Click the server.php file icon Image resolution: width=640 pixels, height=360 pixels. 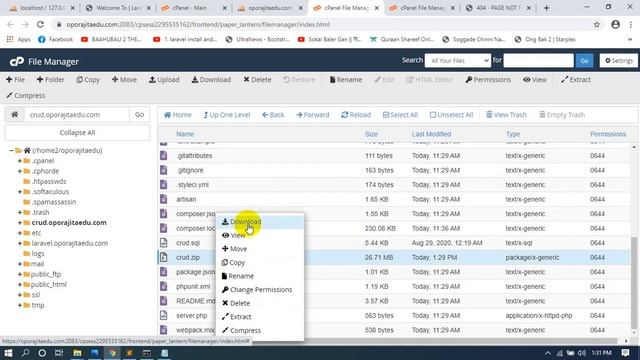pos(164,316)
